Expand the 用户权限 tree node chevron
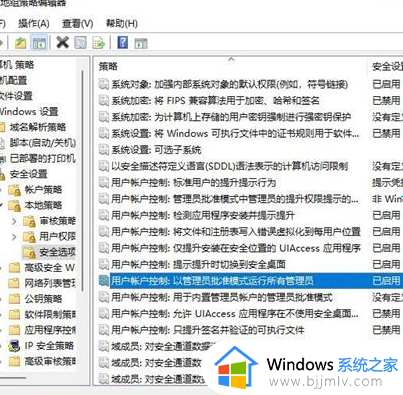This screenshot has height=395, width=403. click(x=14, y=237)
